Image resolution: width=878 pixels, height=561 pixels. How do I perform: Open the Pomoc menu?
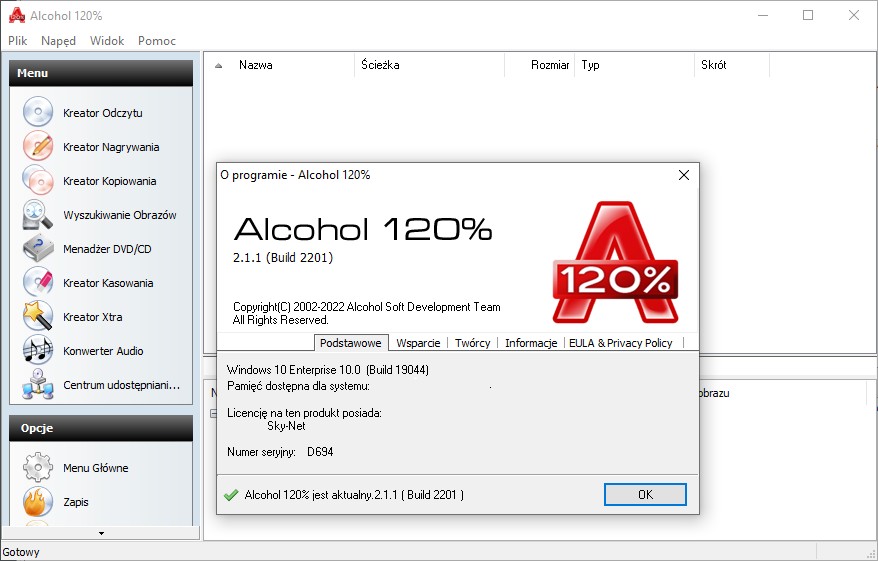(x=157, y=41)
